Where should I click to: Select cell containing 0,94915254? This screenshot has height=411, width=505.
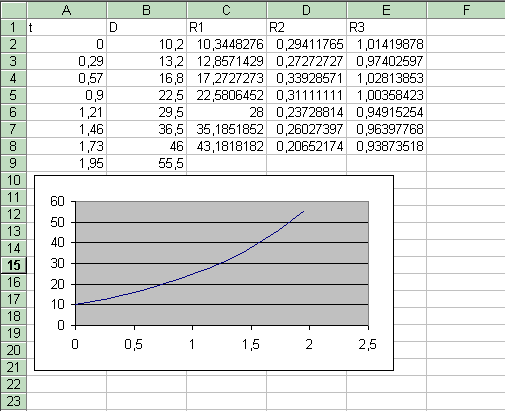[387, 112]
